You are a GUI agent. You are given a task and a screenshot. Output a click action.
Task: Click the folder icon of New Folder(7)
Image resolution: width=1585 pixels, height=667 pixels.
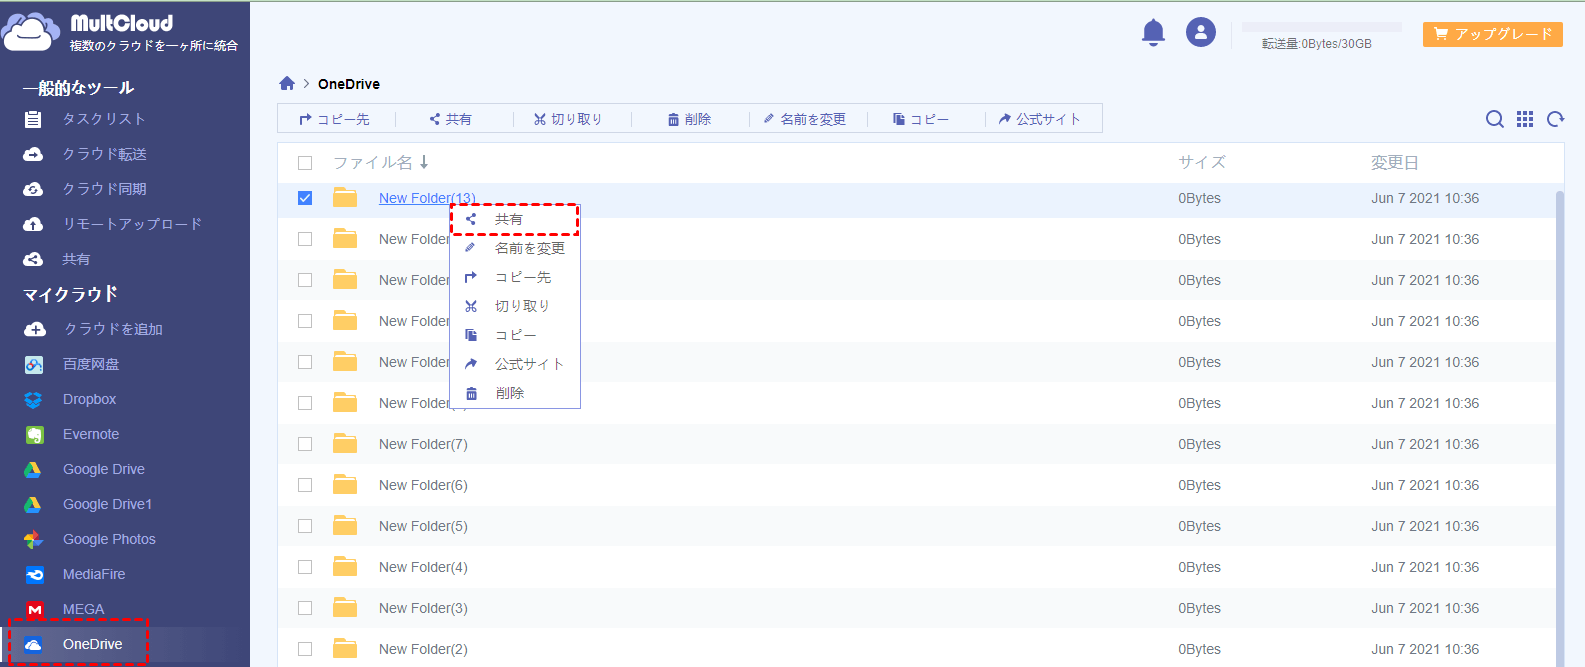[x=345, y=443]
